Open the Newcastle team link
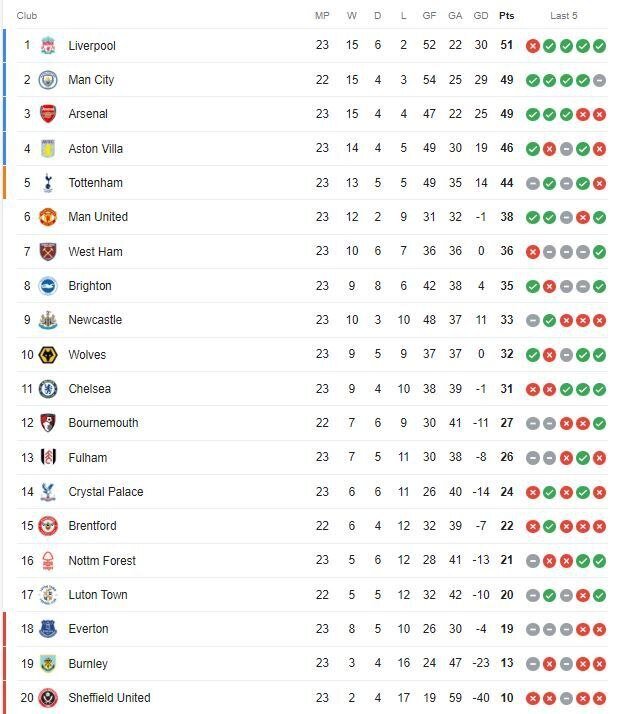 [x=95, y=320]
